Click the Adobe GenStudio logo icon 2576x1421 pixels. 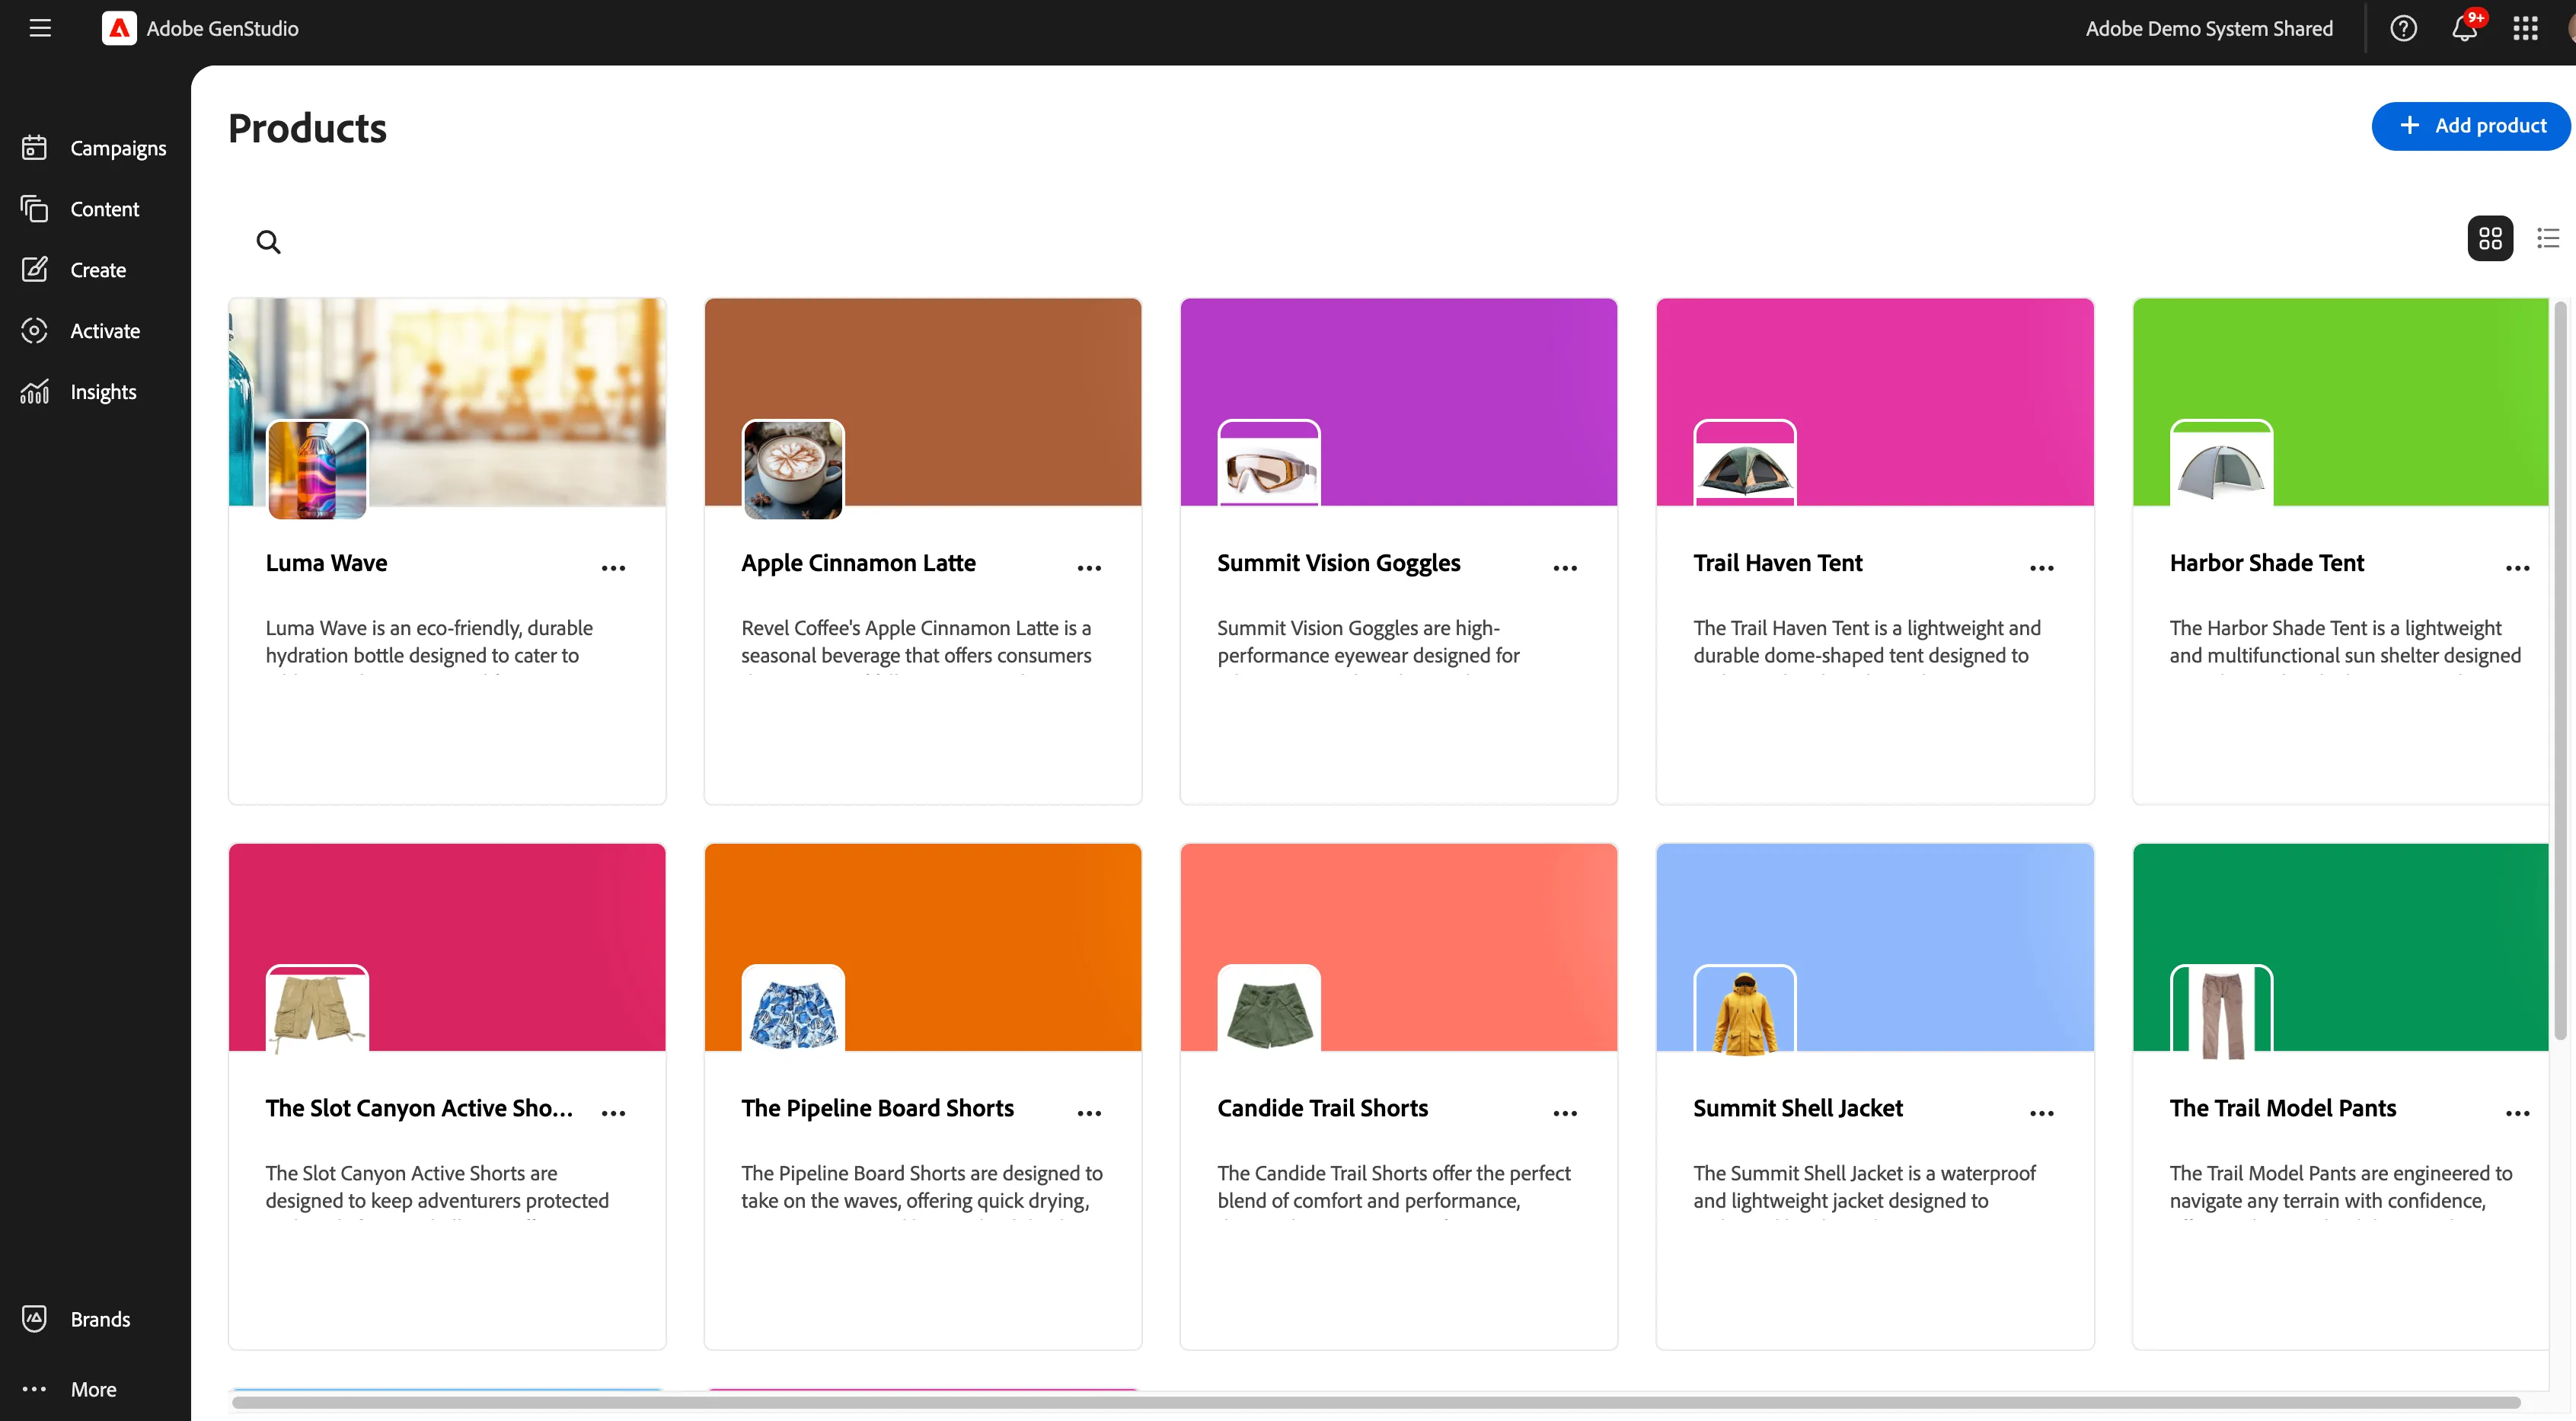tap(119, 28)
